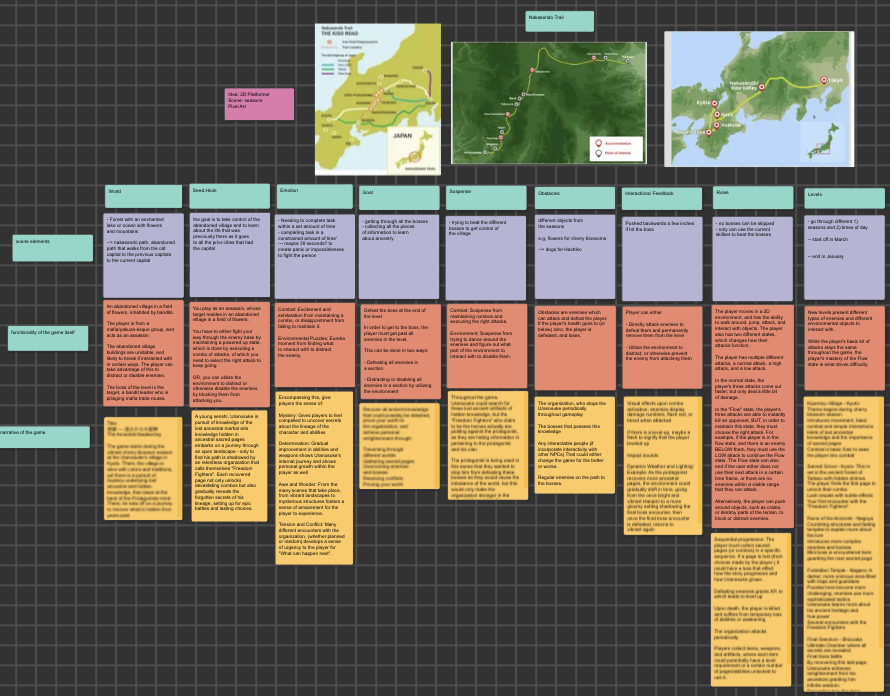Select the purple note under Levels

coord(844,254)
